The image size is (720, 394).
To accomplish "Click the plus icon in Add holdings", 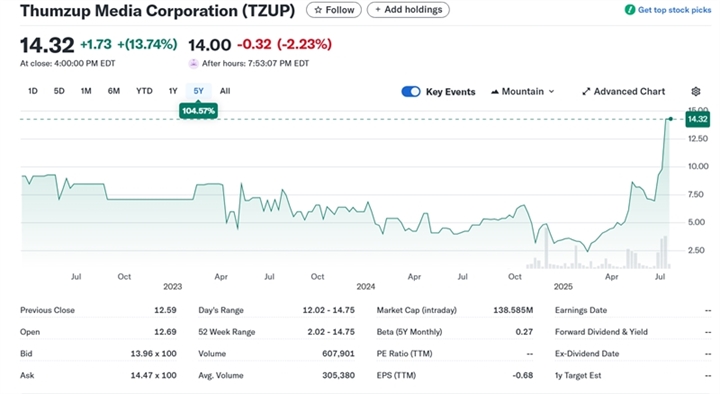I will tap(378, 10).
